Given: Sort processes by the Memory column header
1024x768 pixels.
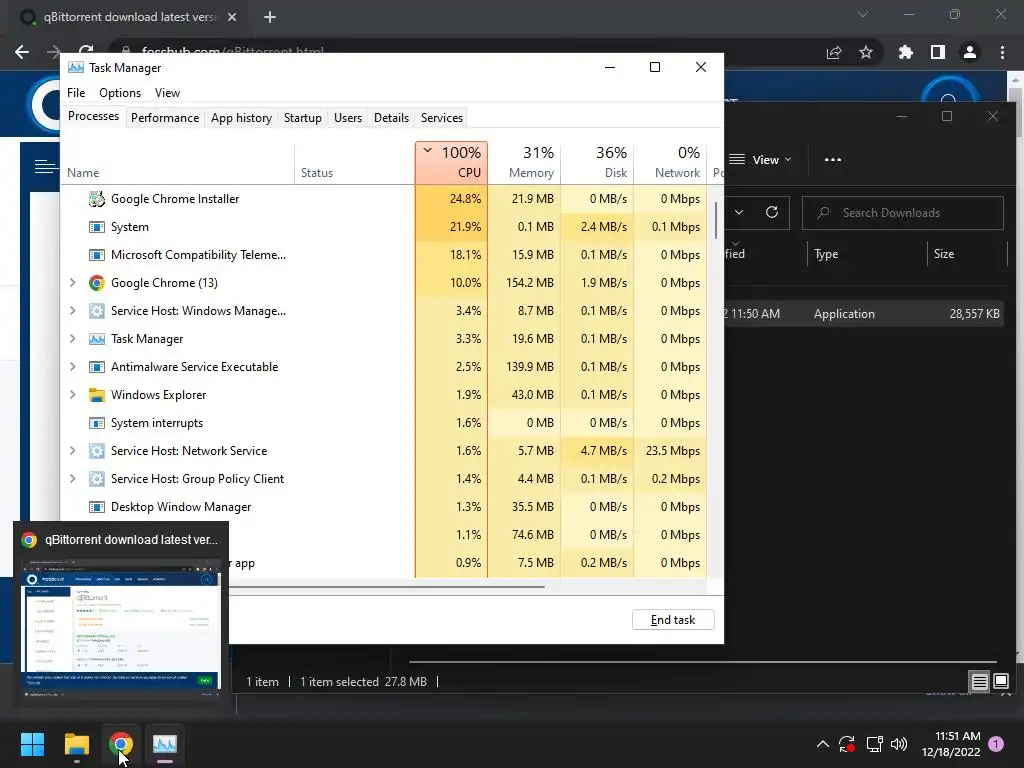Looking at the screenshot, I should (x=524, y=163).
